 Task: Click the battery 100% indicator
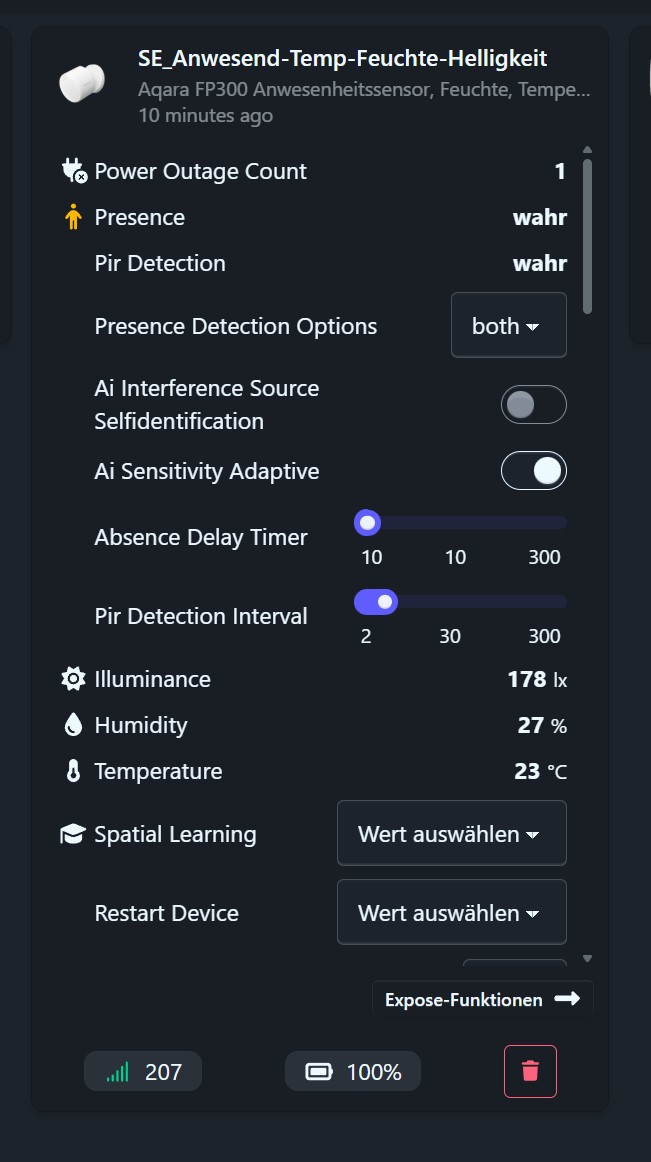tap(353, 1072)
